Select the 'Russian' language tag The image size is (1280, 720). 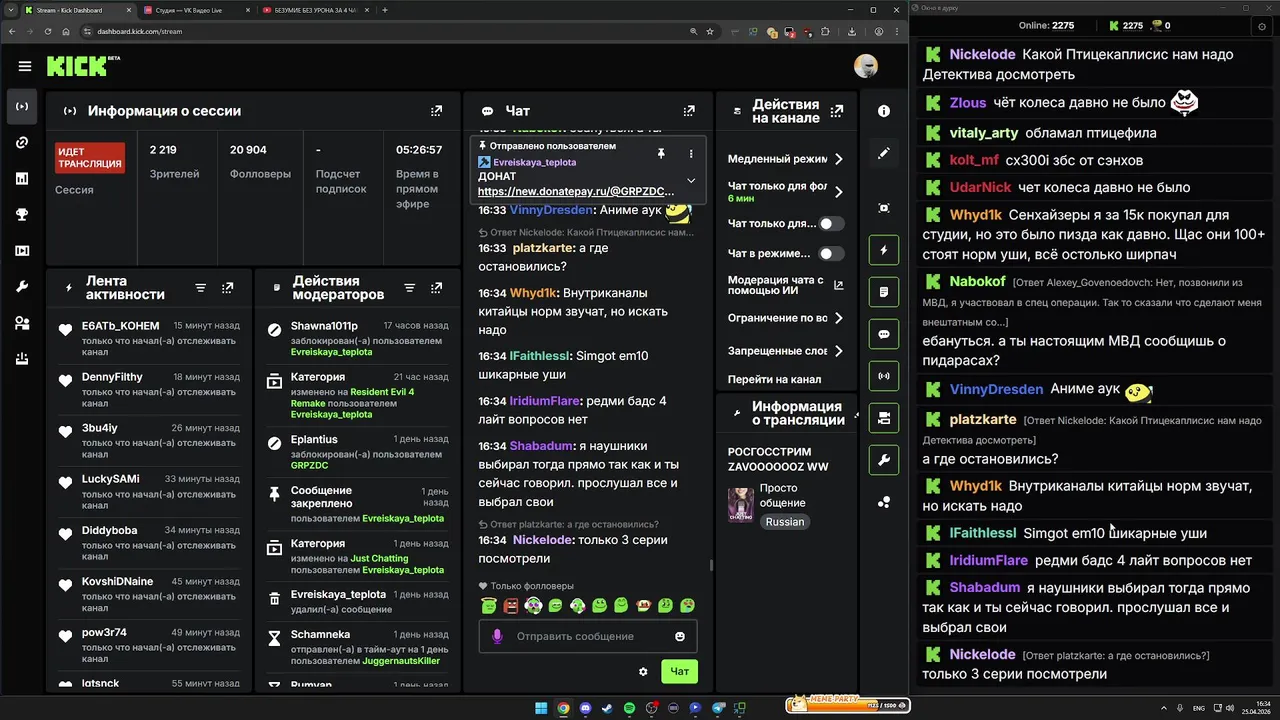tap(785, 522)
